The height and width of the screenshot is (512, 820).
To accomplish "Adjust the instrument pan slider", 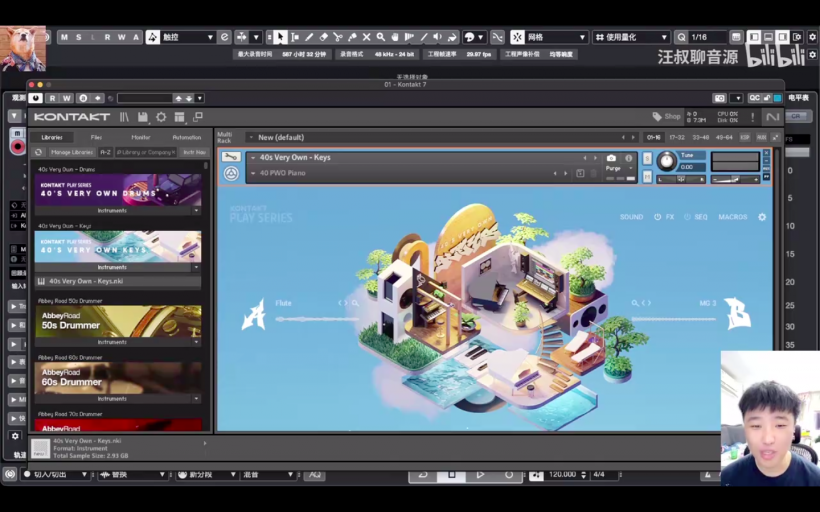I will pos(681,179).
